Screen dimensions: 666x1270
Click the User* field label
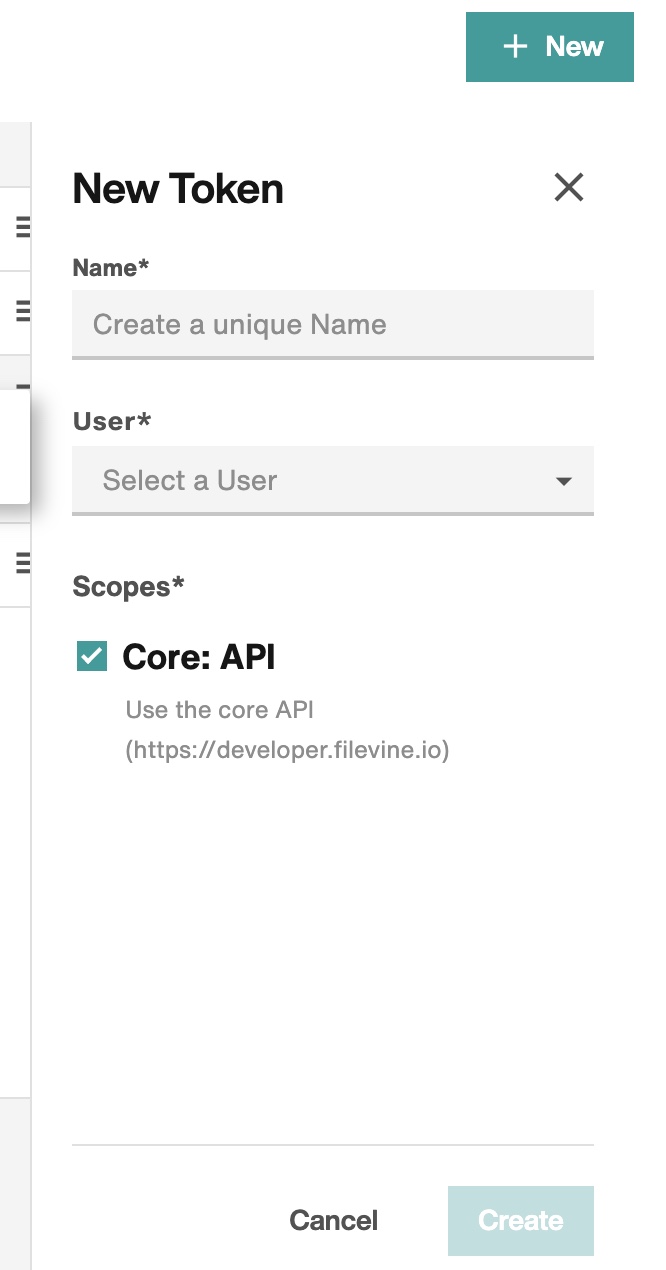pos(112,421)
